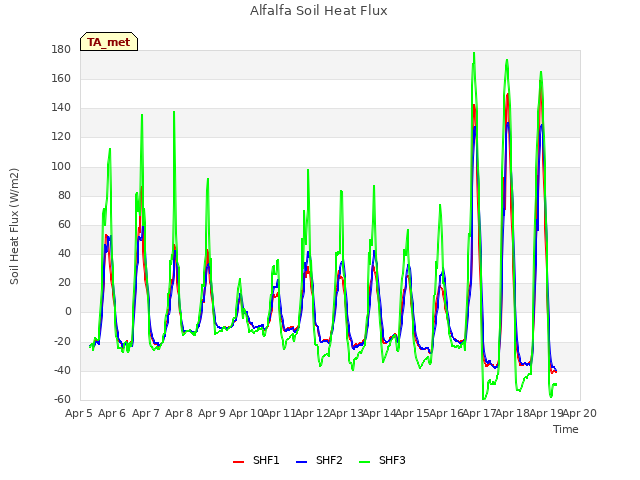Toggle the SHF3 legend entry

382,460
